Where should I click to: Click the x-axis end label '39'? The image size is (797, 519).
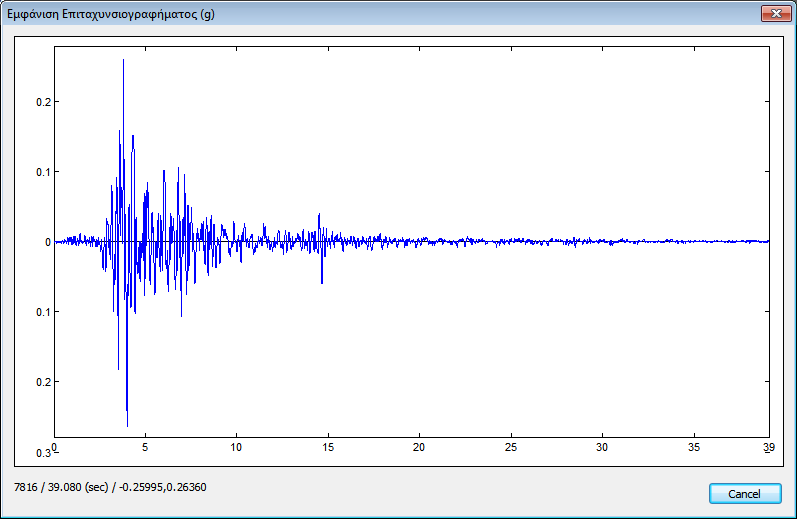tap(769, 447)
